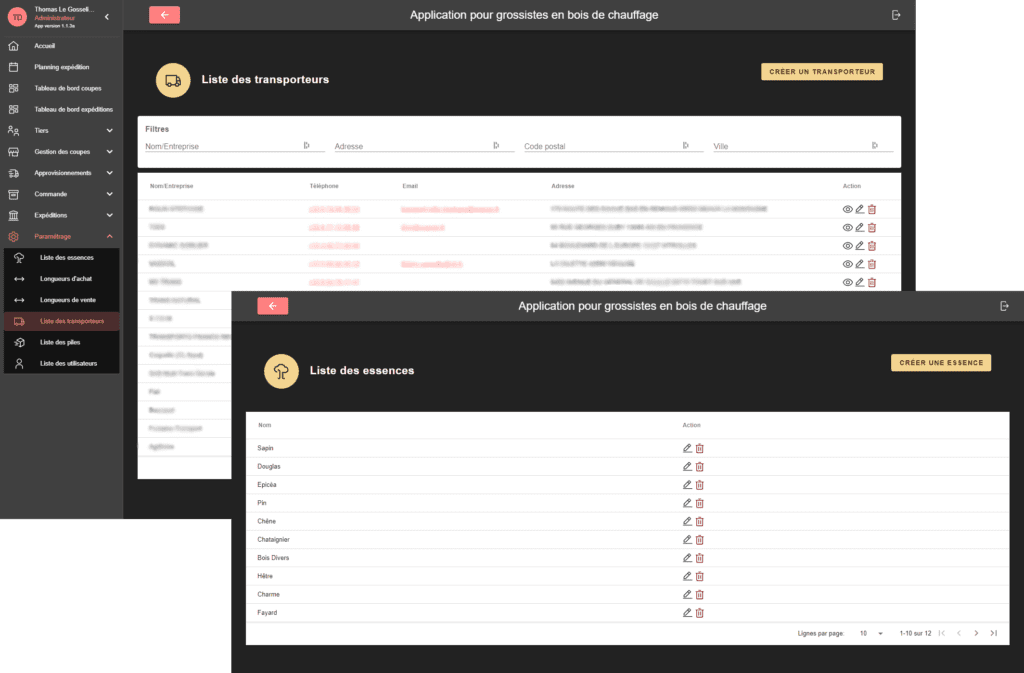Click the edit pencil on the Hêtre row
This screenshot has width=1024, height=673.
pos(686,576)
